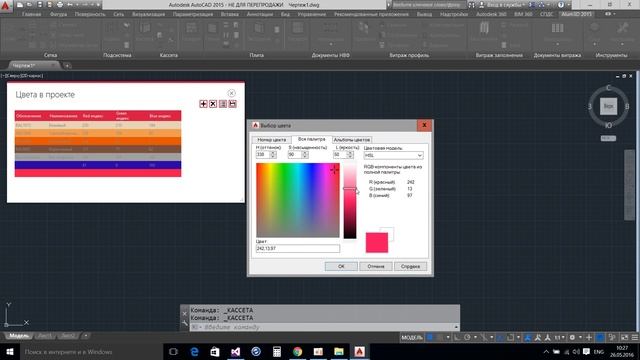Toggle the grid display status icon
The height and width of the screenshot is (360, 640).
click(430, 337)
